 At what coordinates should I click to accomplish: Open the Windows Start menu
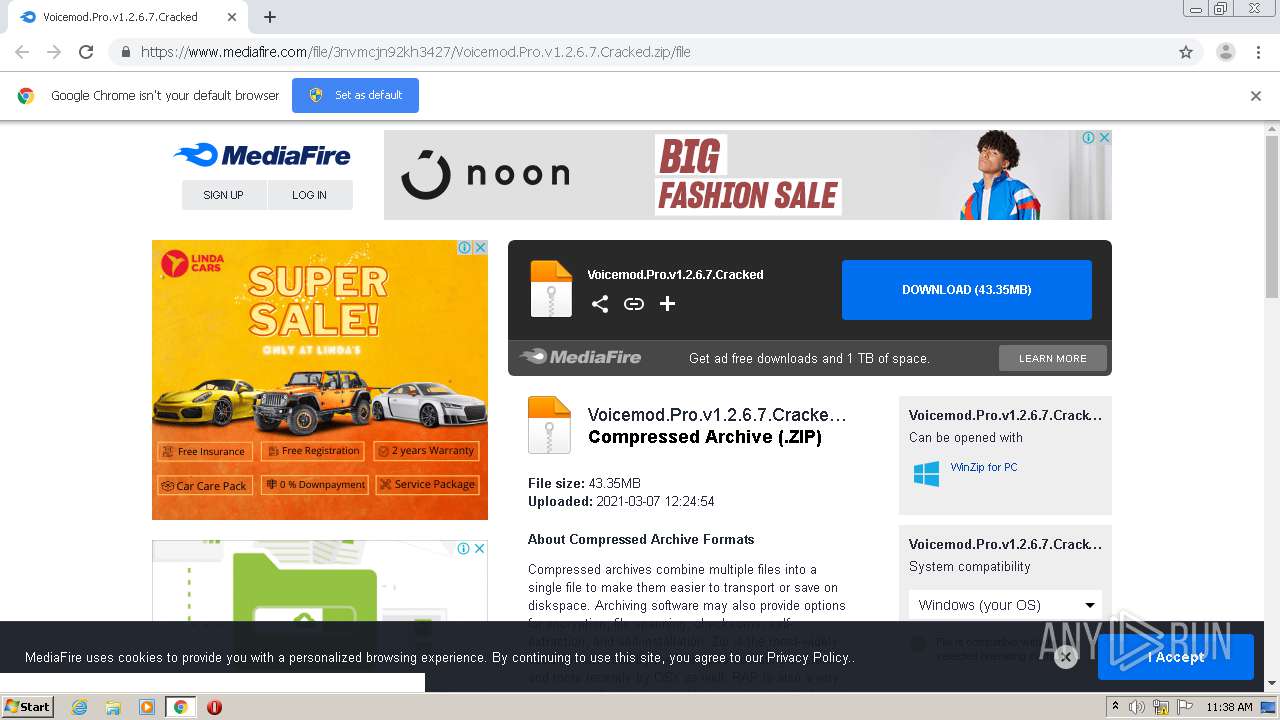coord(28,707)
